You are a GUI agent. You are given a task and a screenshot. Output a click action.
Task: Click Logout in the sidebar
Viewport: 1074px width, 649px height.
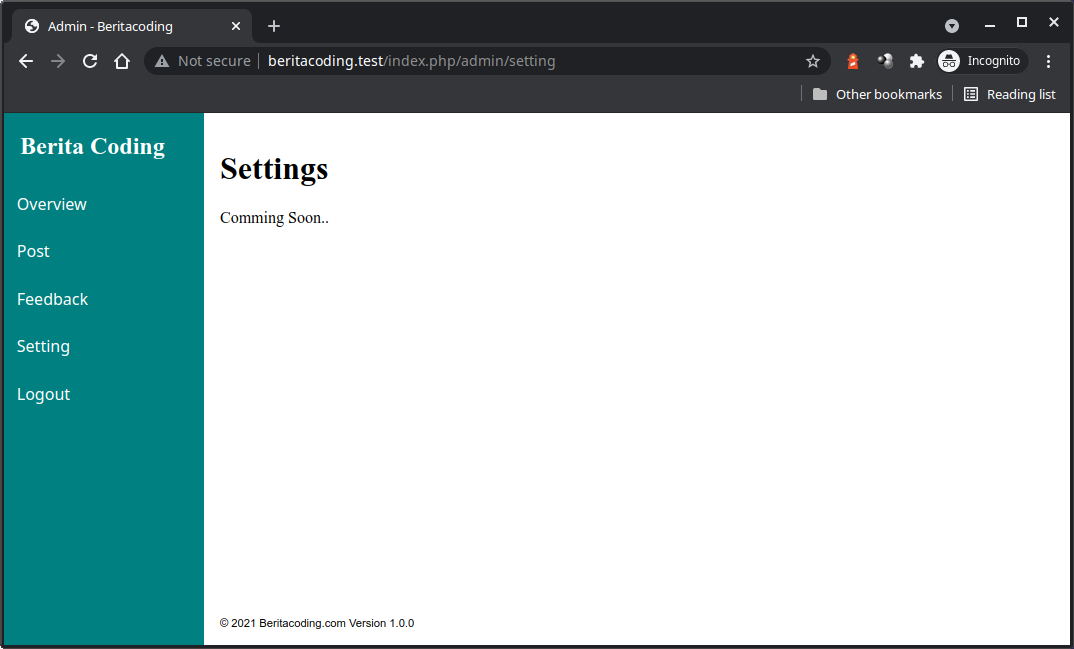click(43, 394)
